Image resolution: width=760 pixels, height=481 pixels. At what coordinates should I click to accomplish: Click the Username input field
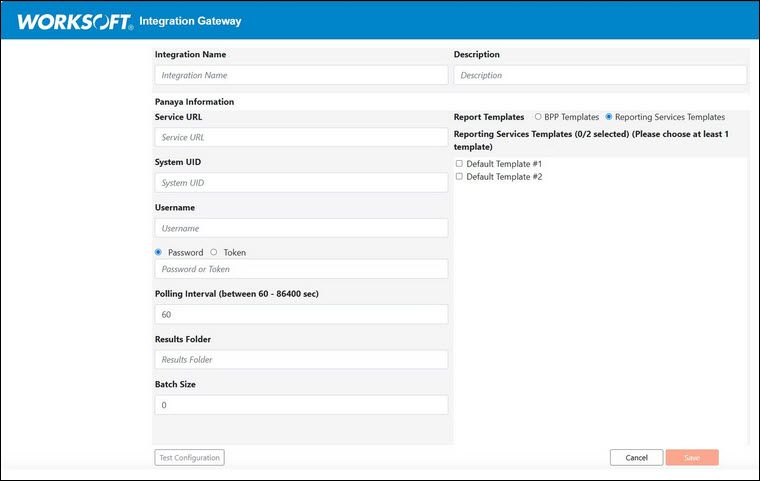[x=301, y=228]
